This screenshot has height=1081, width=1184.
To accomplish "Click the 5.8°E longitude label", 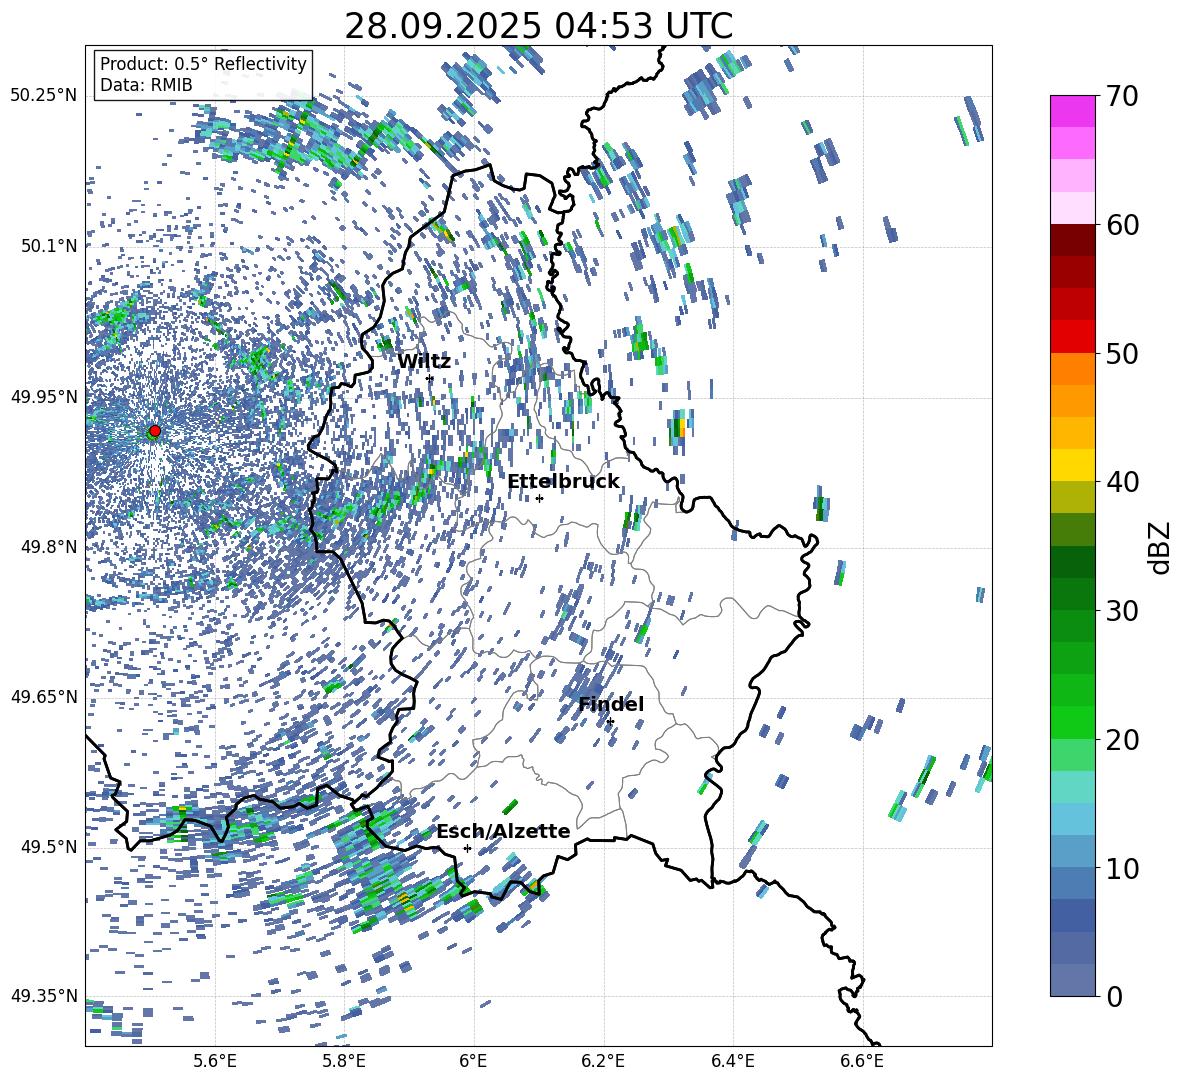I will click(344, 1061).
